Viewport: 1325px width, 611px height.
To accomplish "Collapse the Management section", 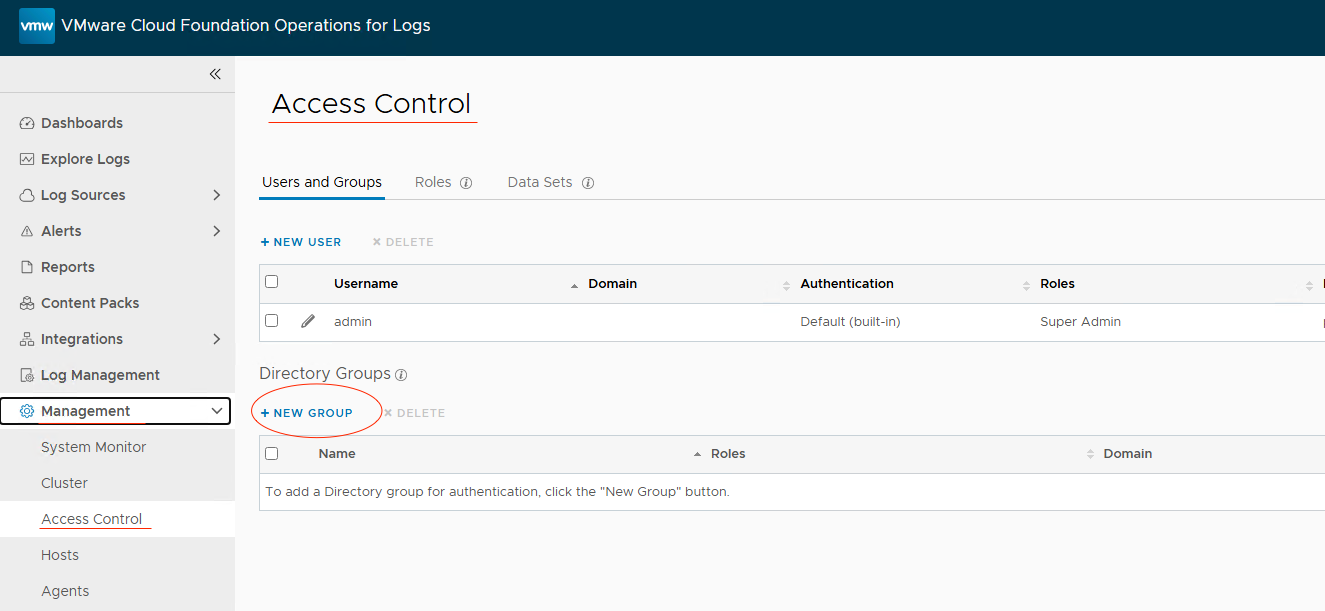I will click(x=217, y=411).
